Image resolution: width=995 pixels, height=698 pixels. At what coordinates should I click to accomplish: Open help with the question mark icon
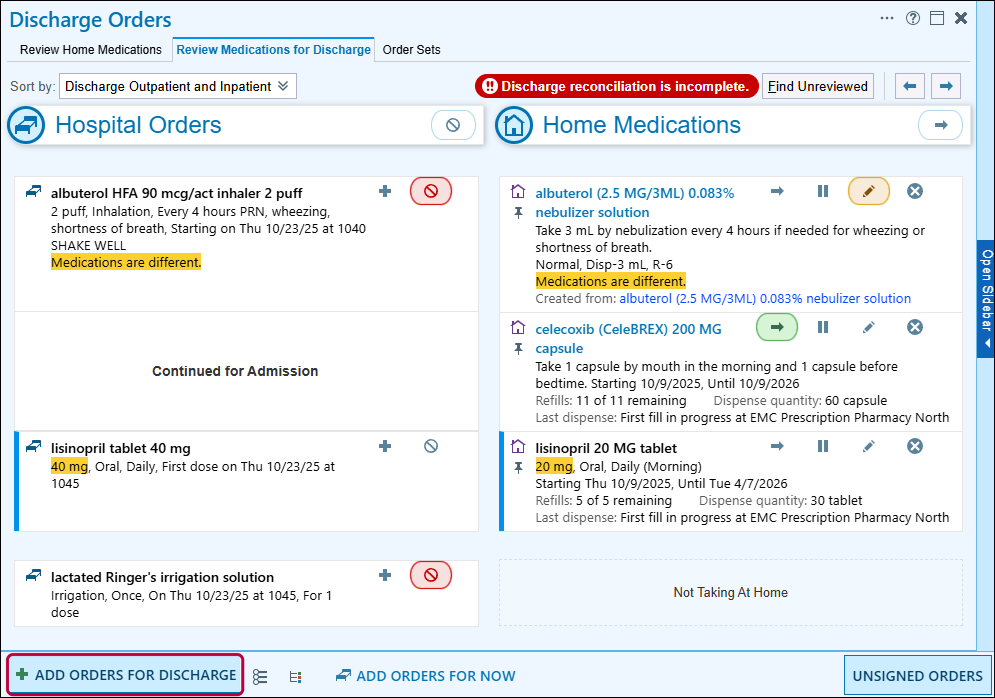(913, 18)
